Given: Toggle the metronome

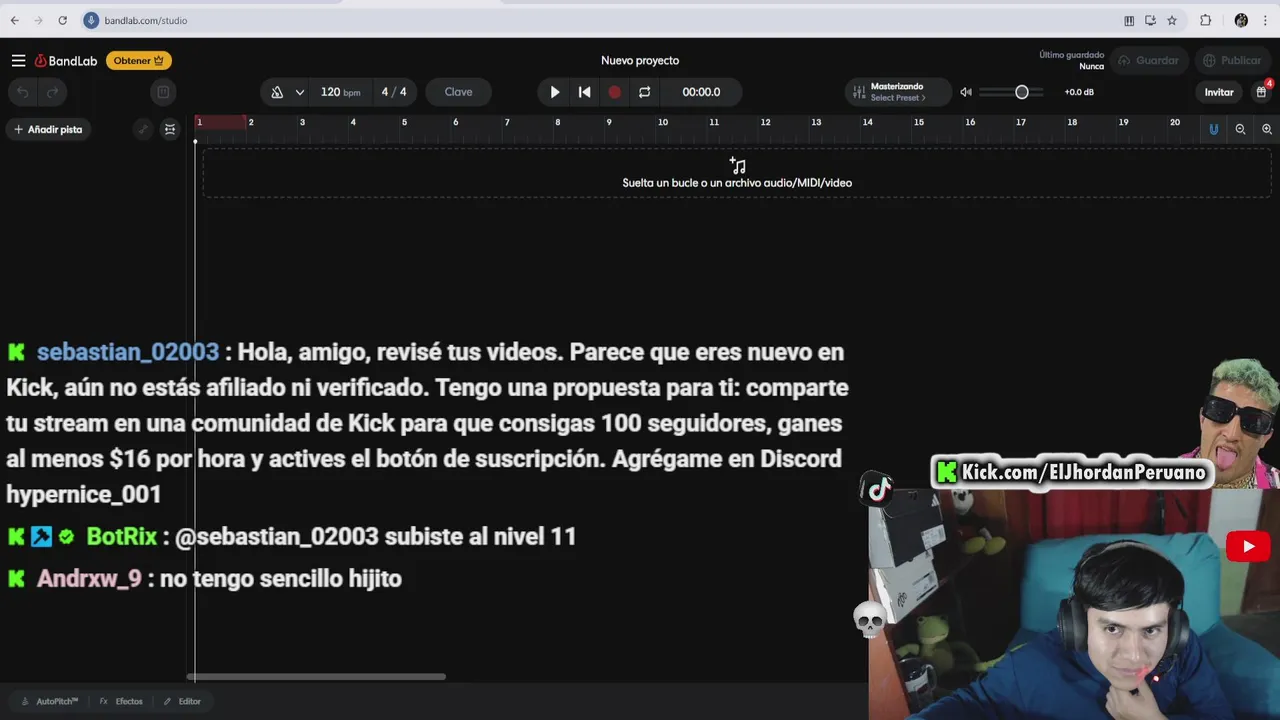Looking at the screenshot, I should tap(277, 92).
